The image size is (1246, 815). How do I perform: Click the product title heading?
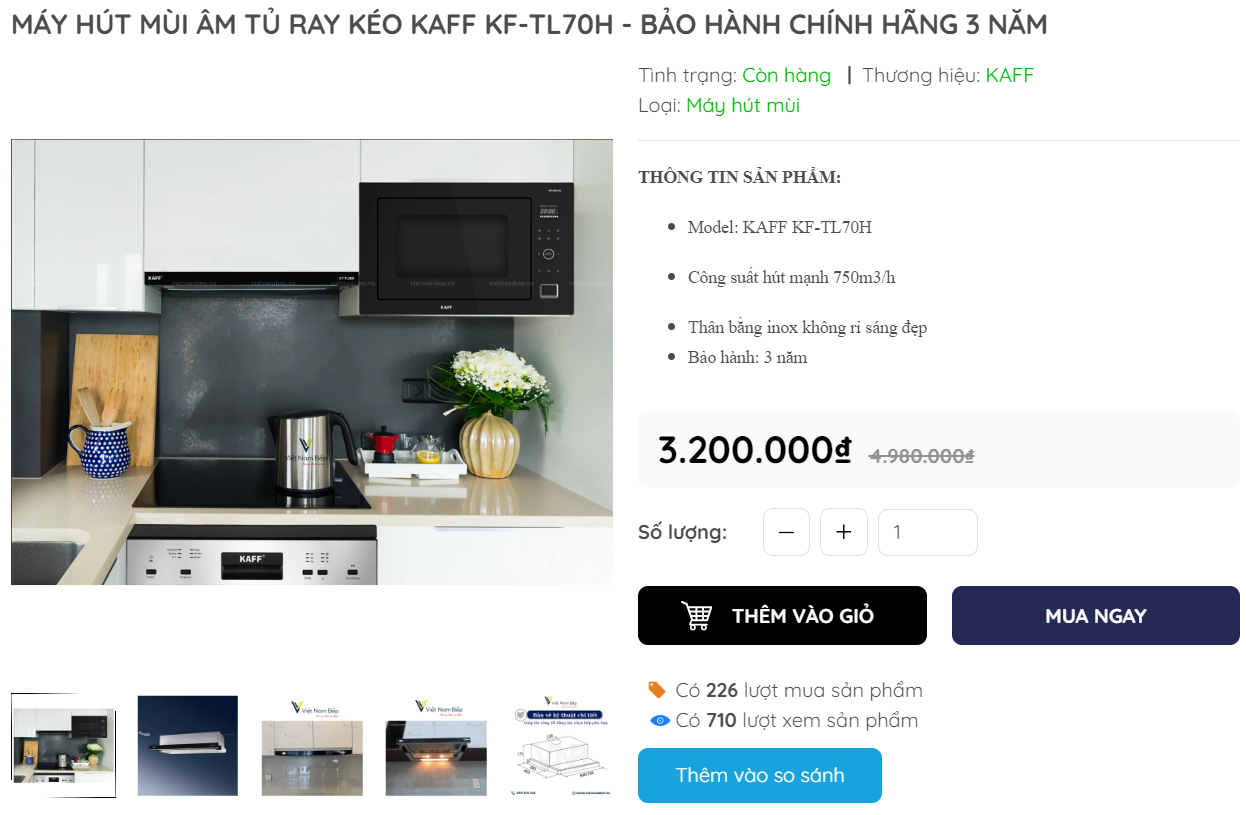click(x=529, y=25)
